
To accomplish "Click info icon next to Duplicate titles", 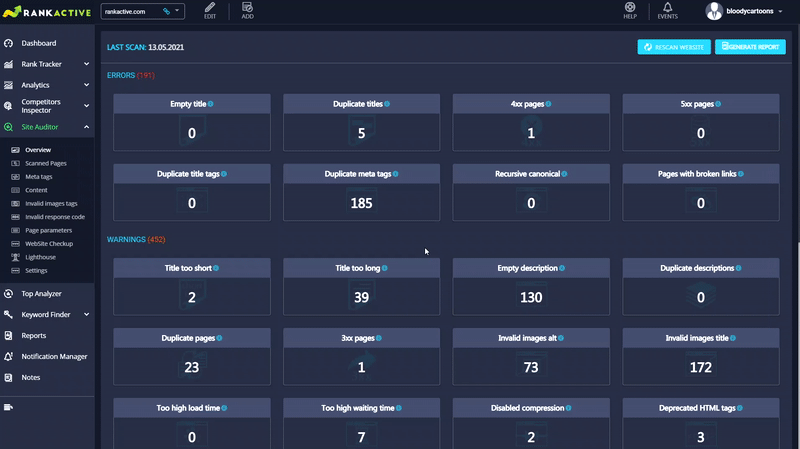I will 387,104.
